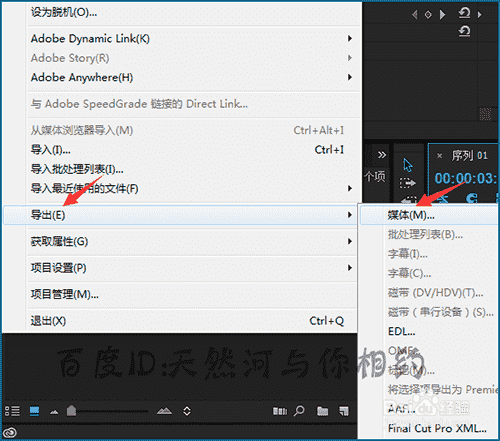Viewport: 500px width, 441px height.
Task: Click the thumbnail zoom slider handle
Action: click(x=71, y=411)
